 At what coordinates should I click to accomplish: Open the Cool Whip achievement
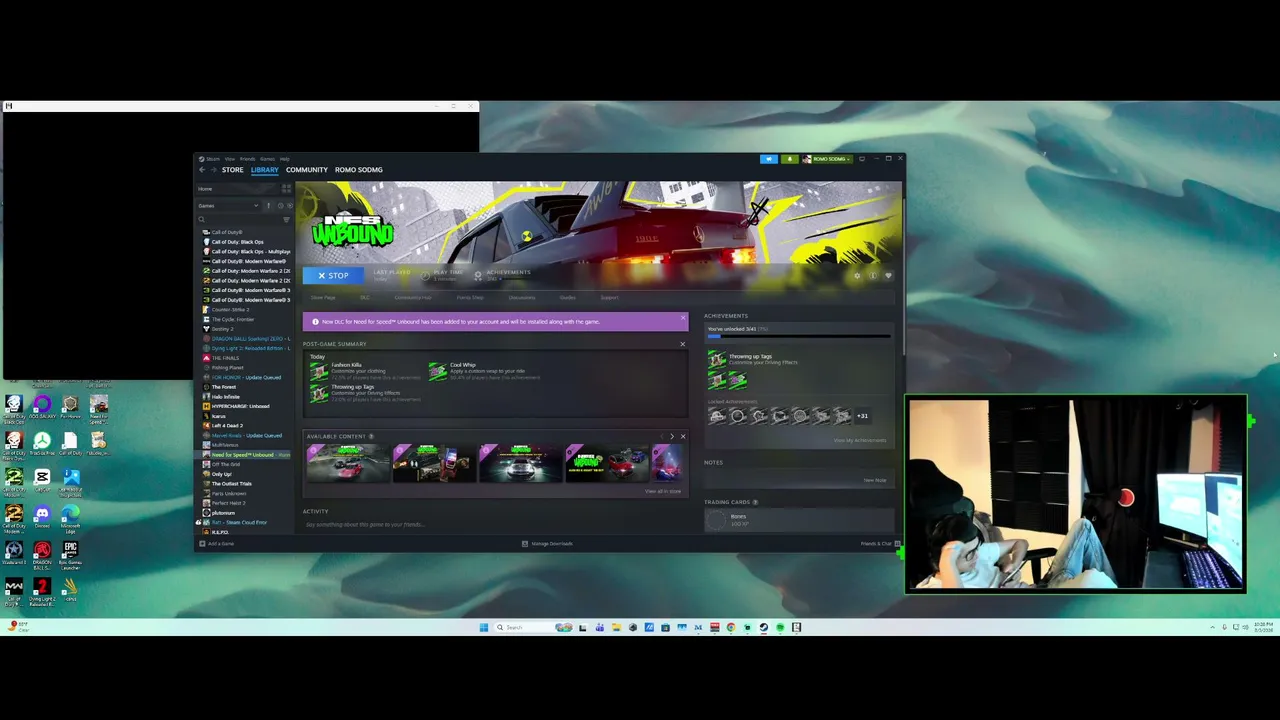click(x=486, y=371)
